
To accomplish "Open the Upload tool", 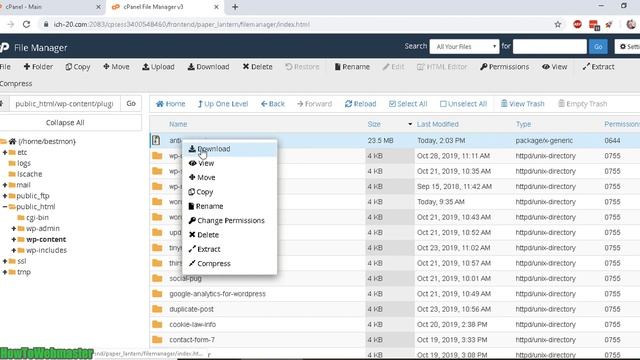I will pyautogui.click(x=158, y=67).
